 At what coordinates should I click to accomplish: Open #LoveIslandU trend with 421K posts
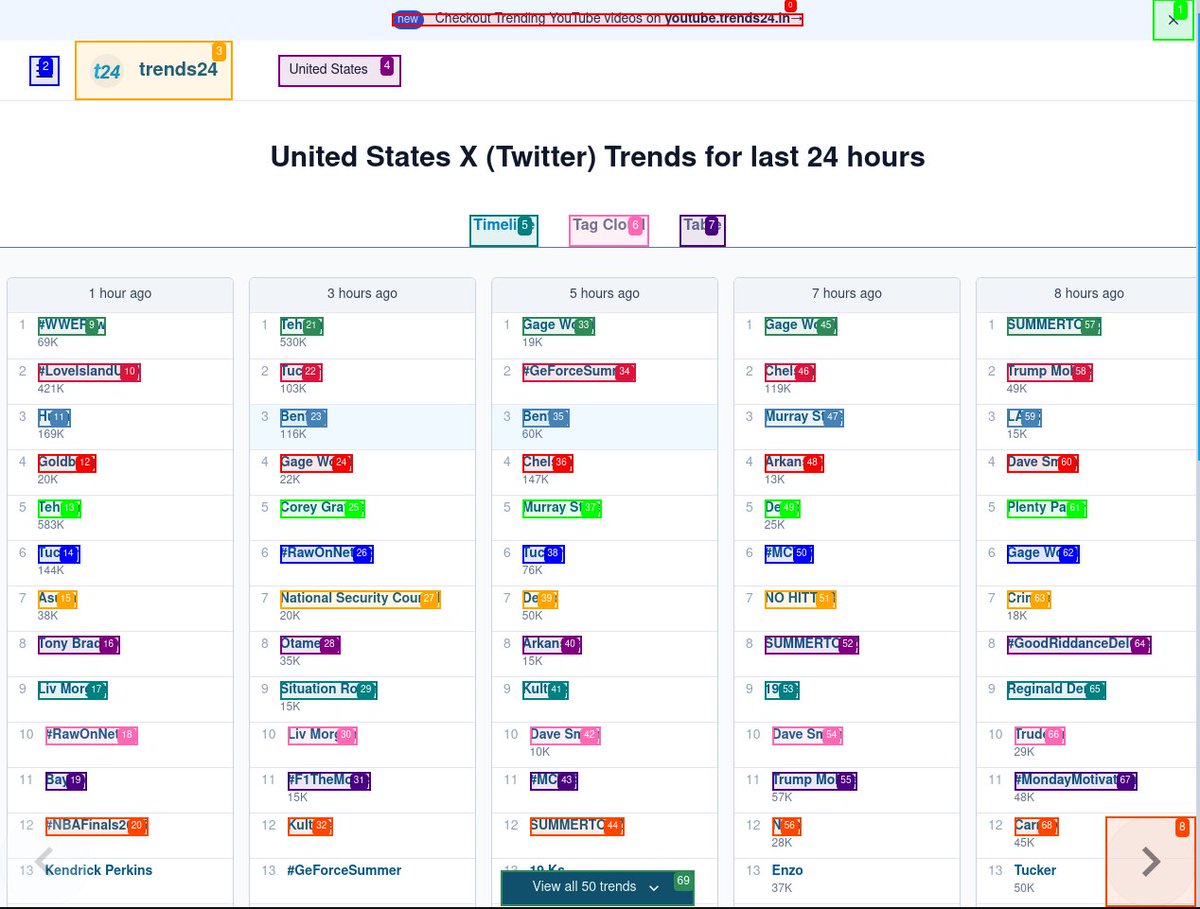pyautogui.click(x=89, y=371)
